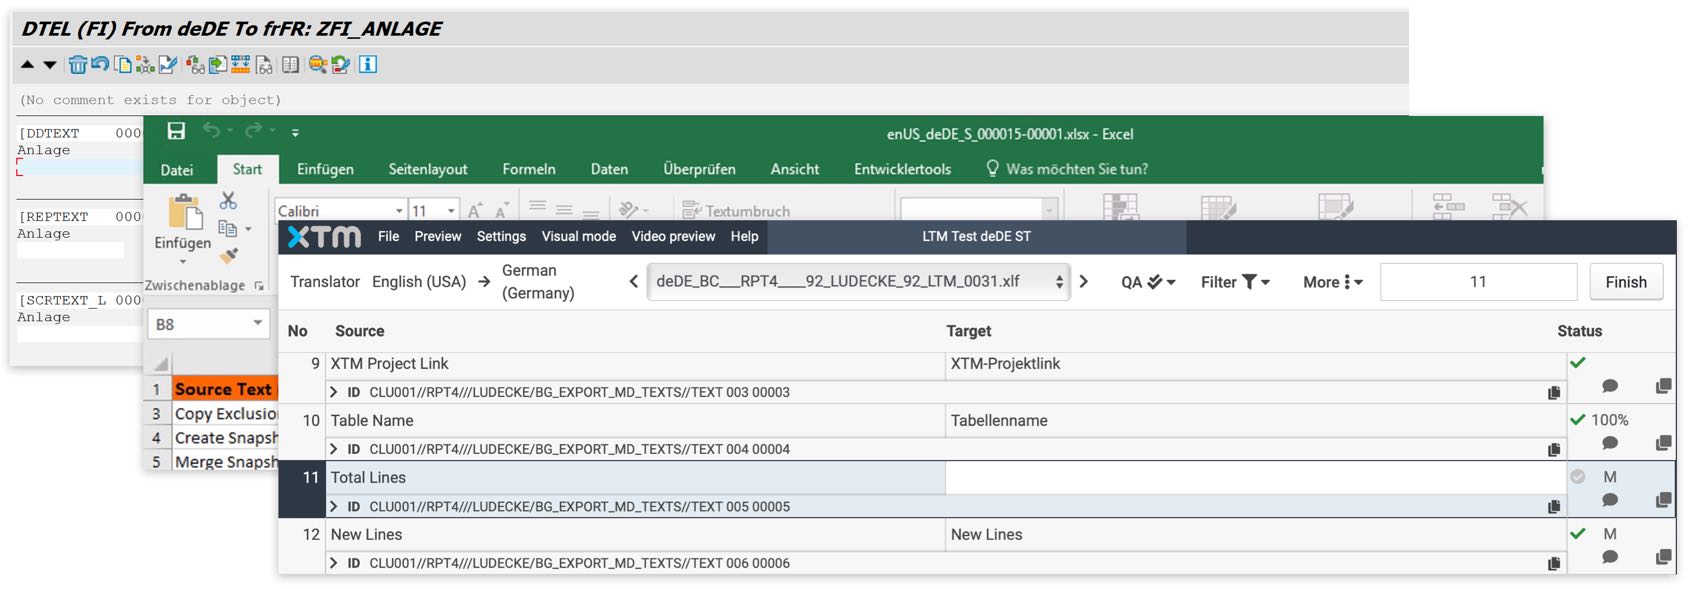The height and width of the screenshot is (589, 1688).
Task: Select the Überprüfen tab in Excel
Action: pos(699,169)
